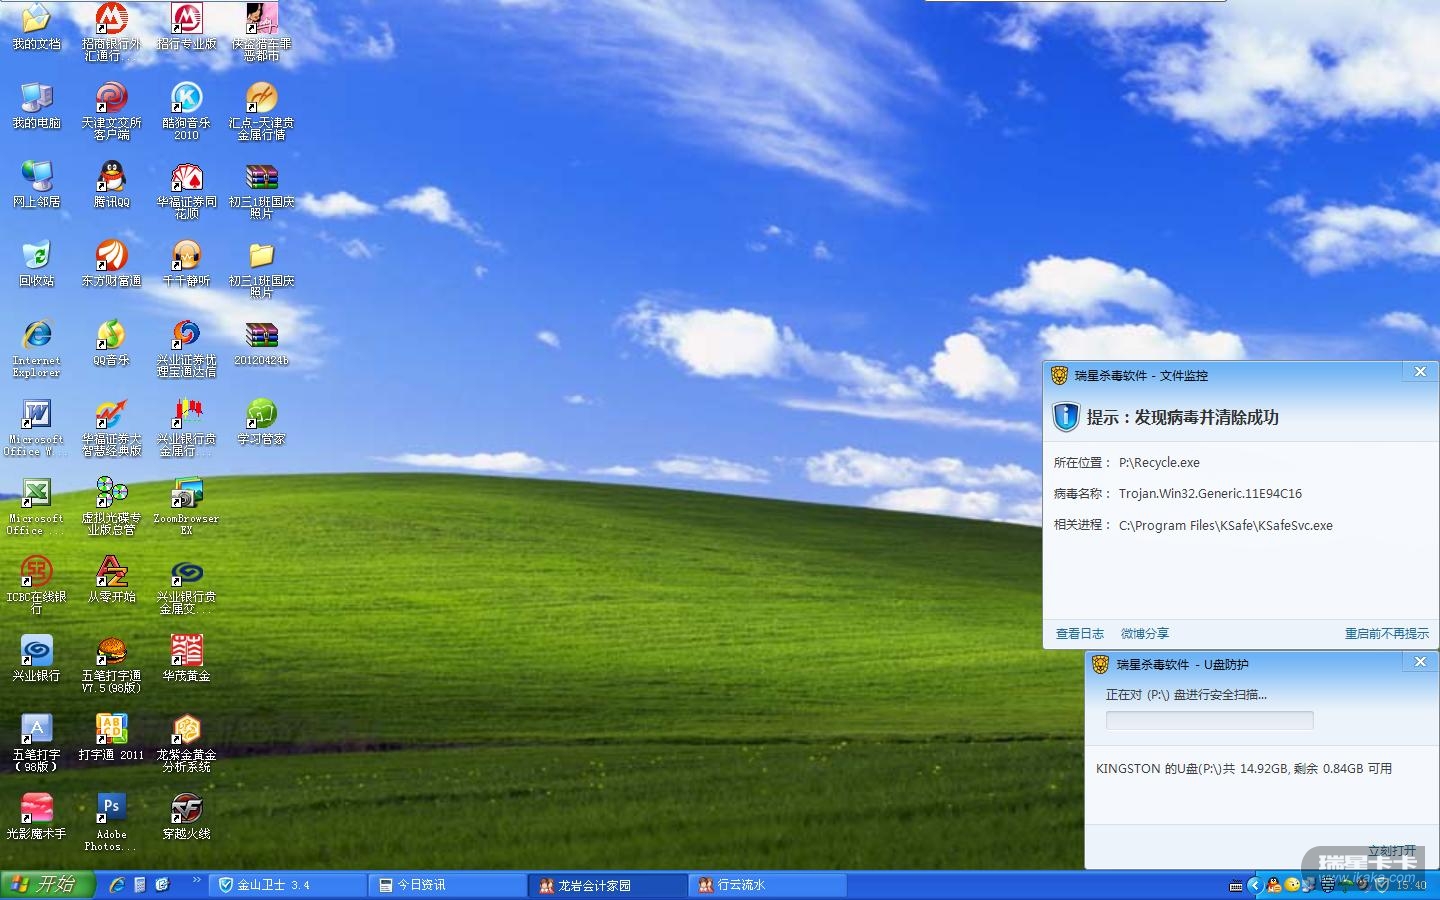Click the 重启前不再提示 link
Image resolution: width=1440 pixels, height=900 pixels.
[x=1387, y=634]
